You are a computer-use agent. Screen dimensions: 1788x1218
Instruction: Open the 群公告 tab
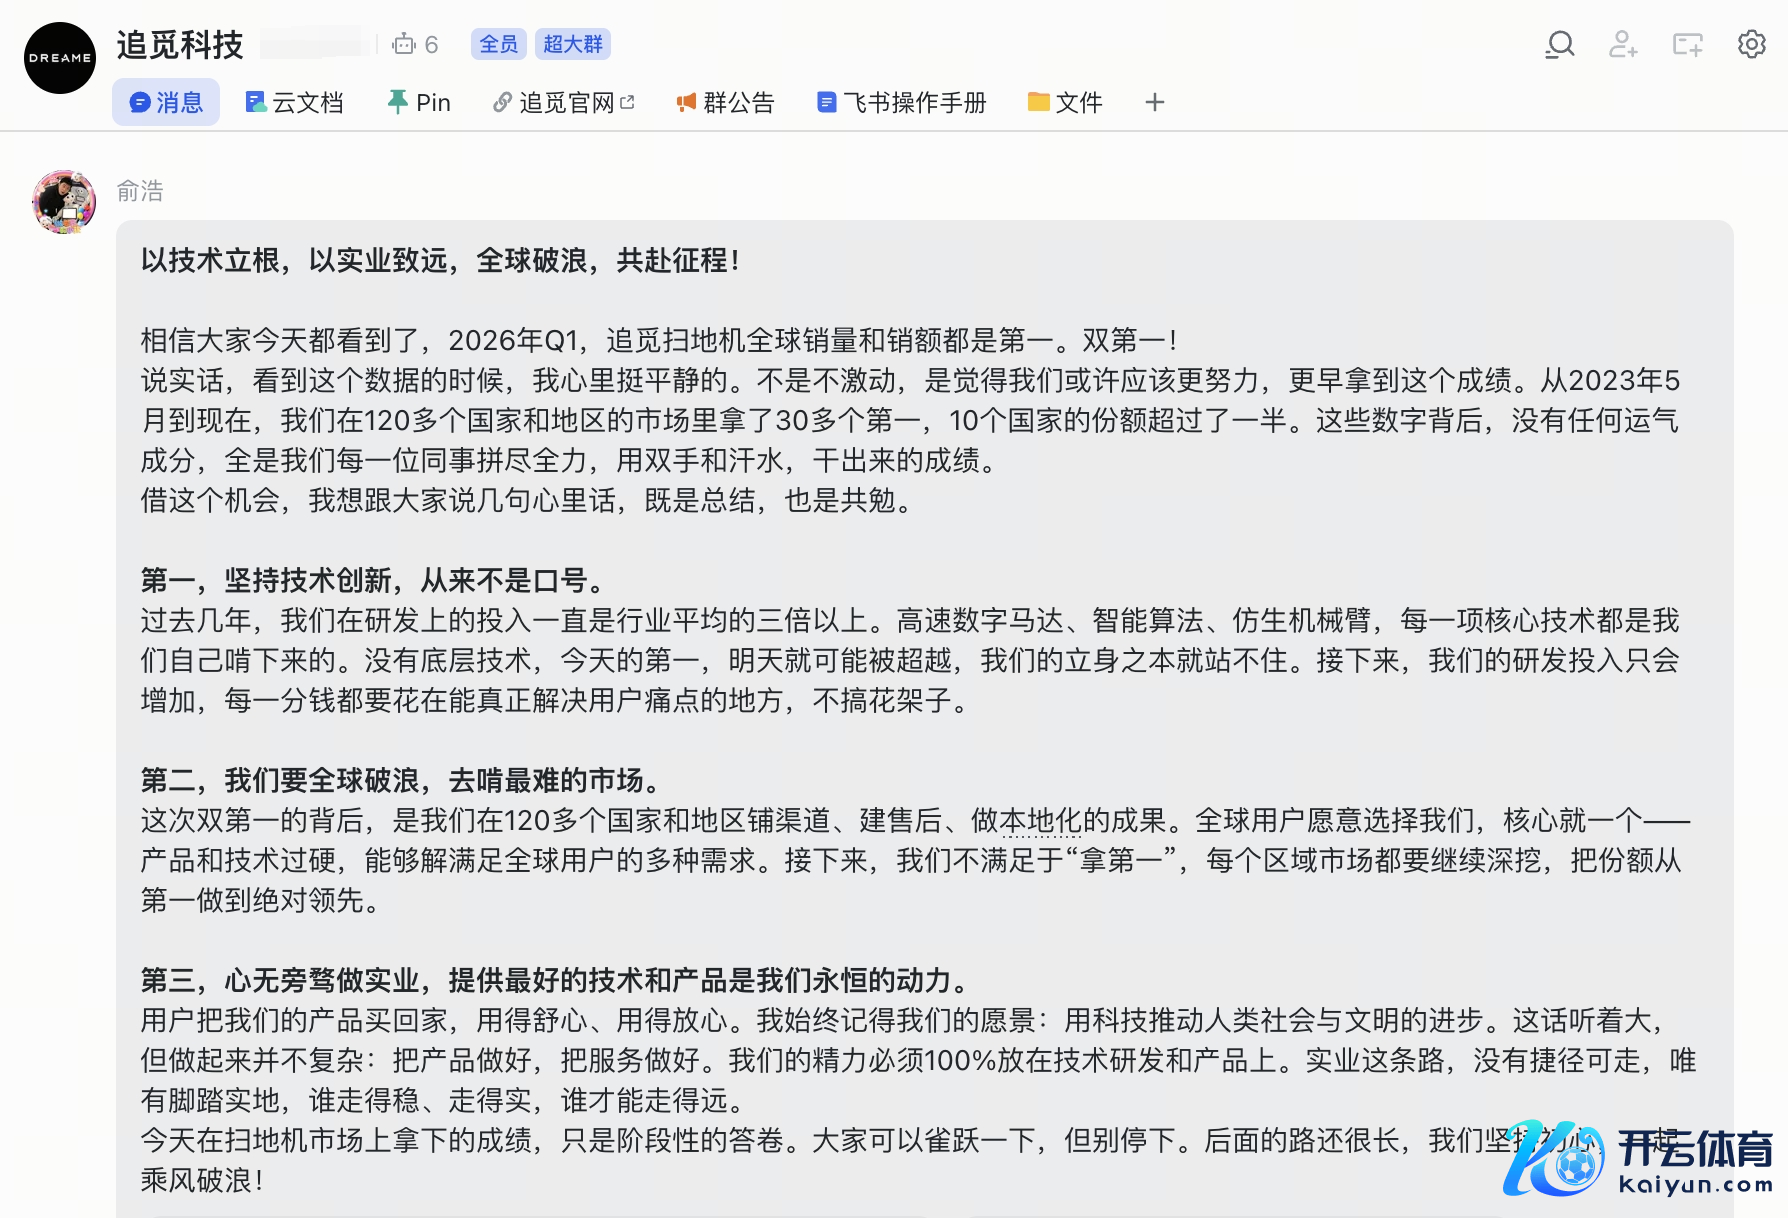pos(725,102)
